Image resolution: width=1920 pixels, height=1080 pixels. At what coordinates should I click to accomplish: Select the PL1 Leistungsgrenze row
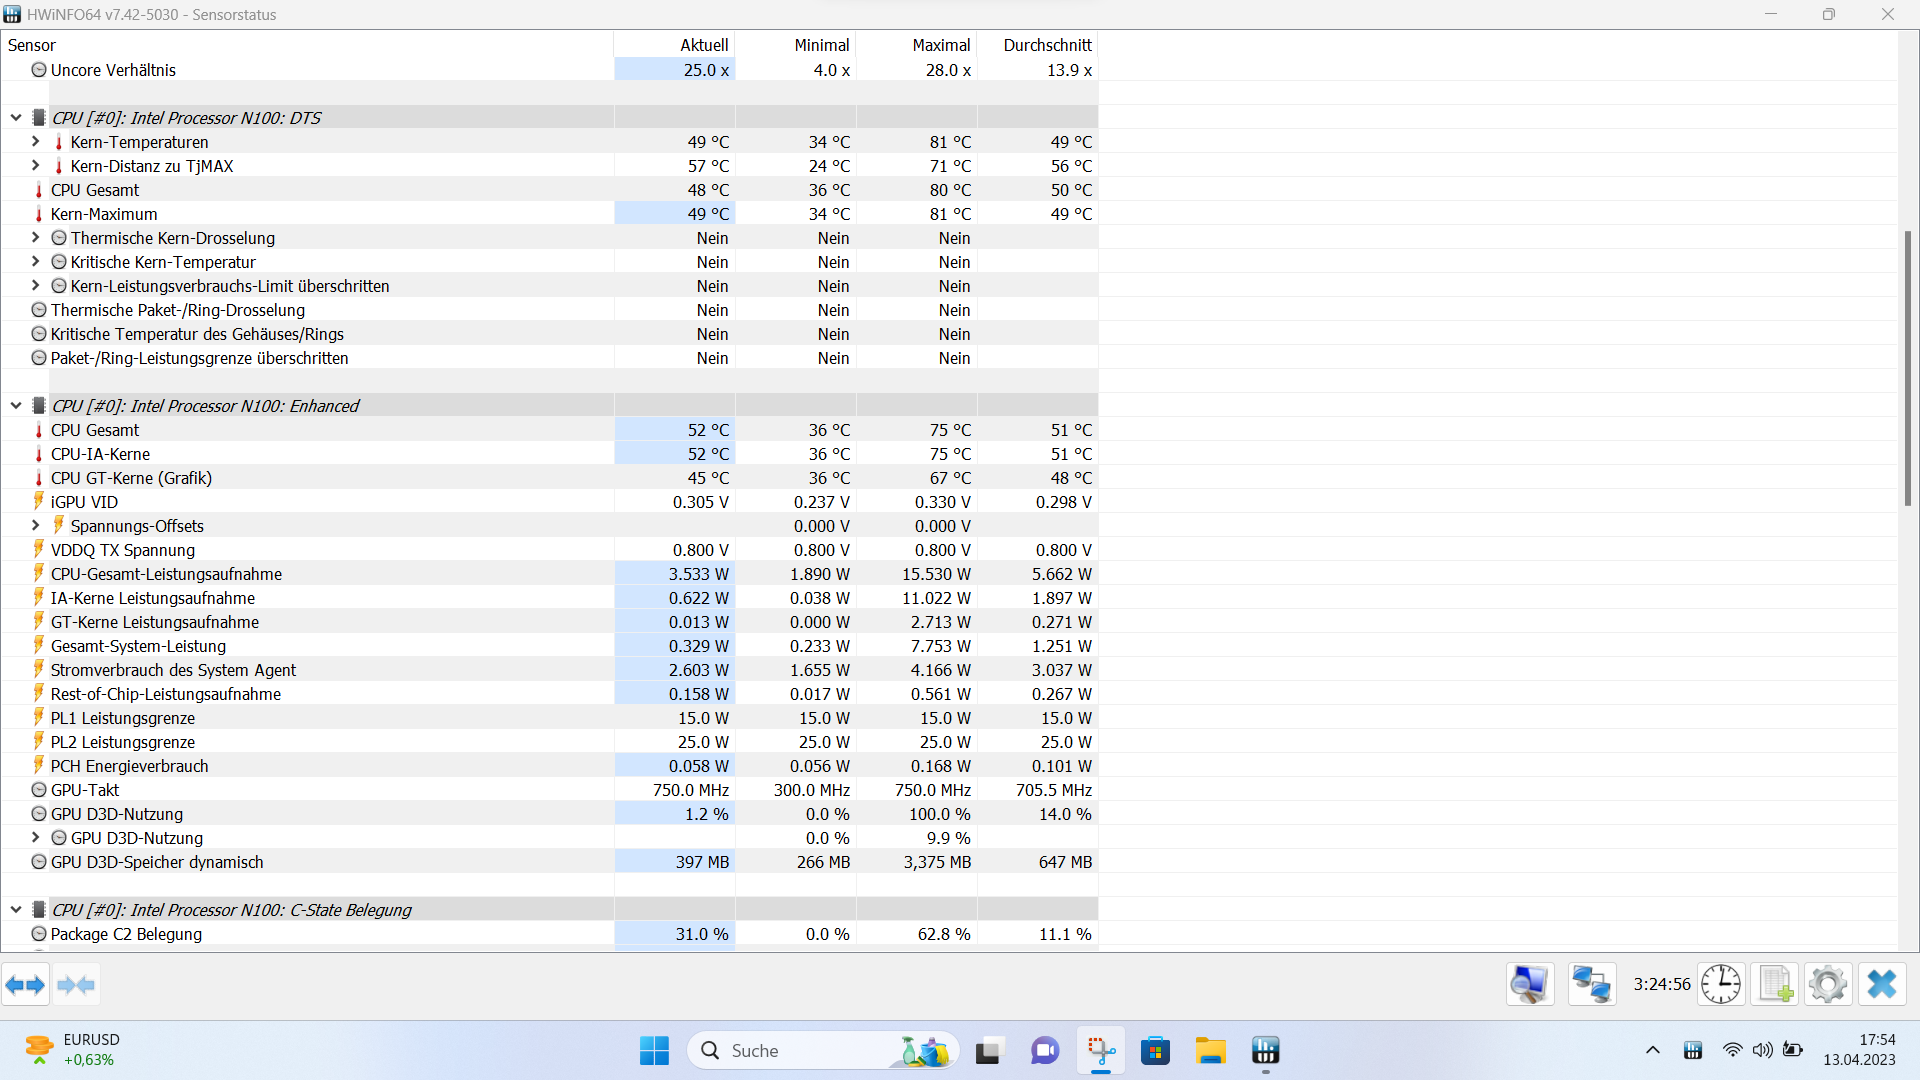(550, 718)
